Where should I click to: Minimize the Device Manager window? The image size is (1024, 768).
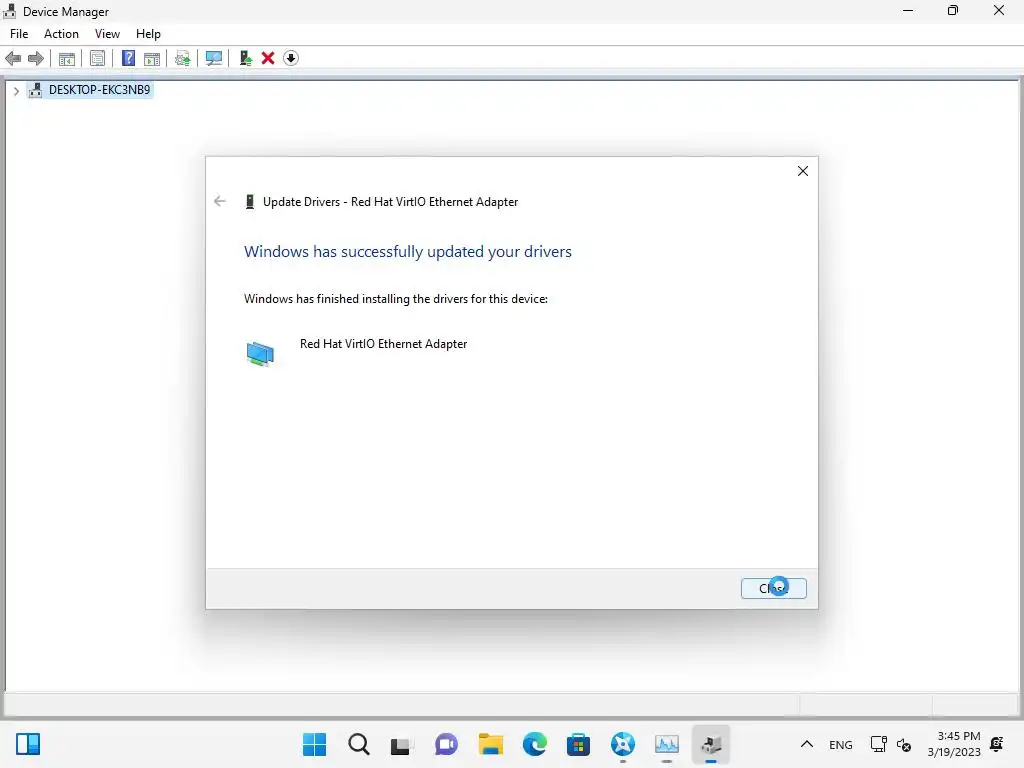(908, 10)
